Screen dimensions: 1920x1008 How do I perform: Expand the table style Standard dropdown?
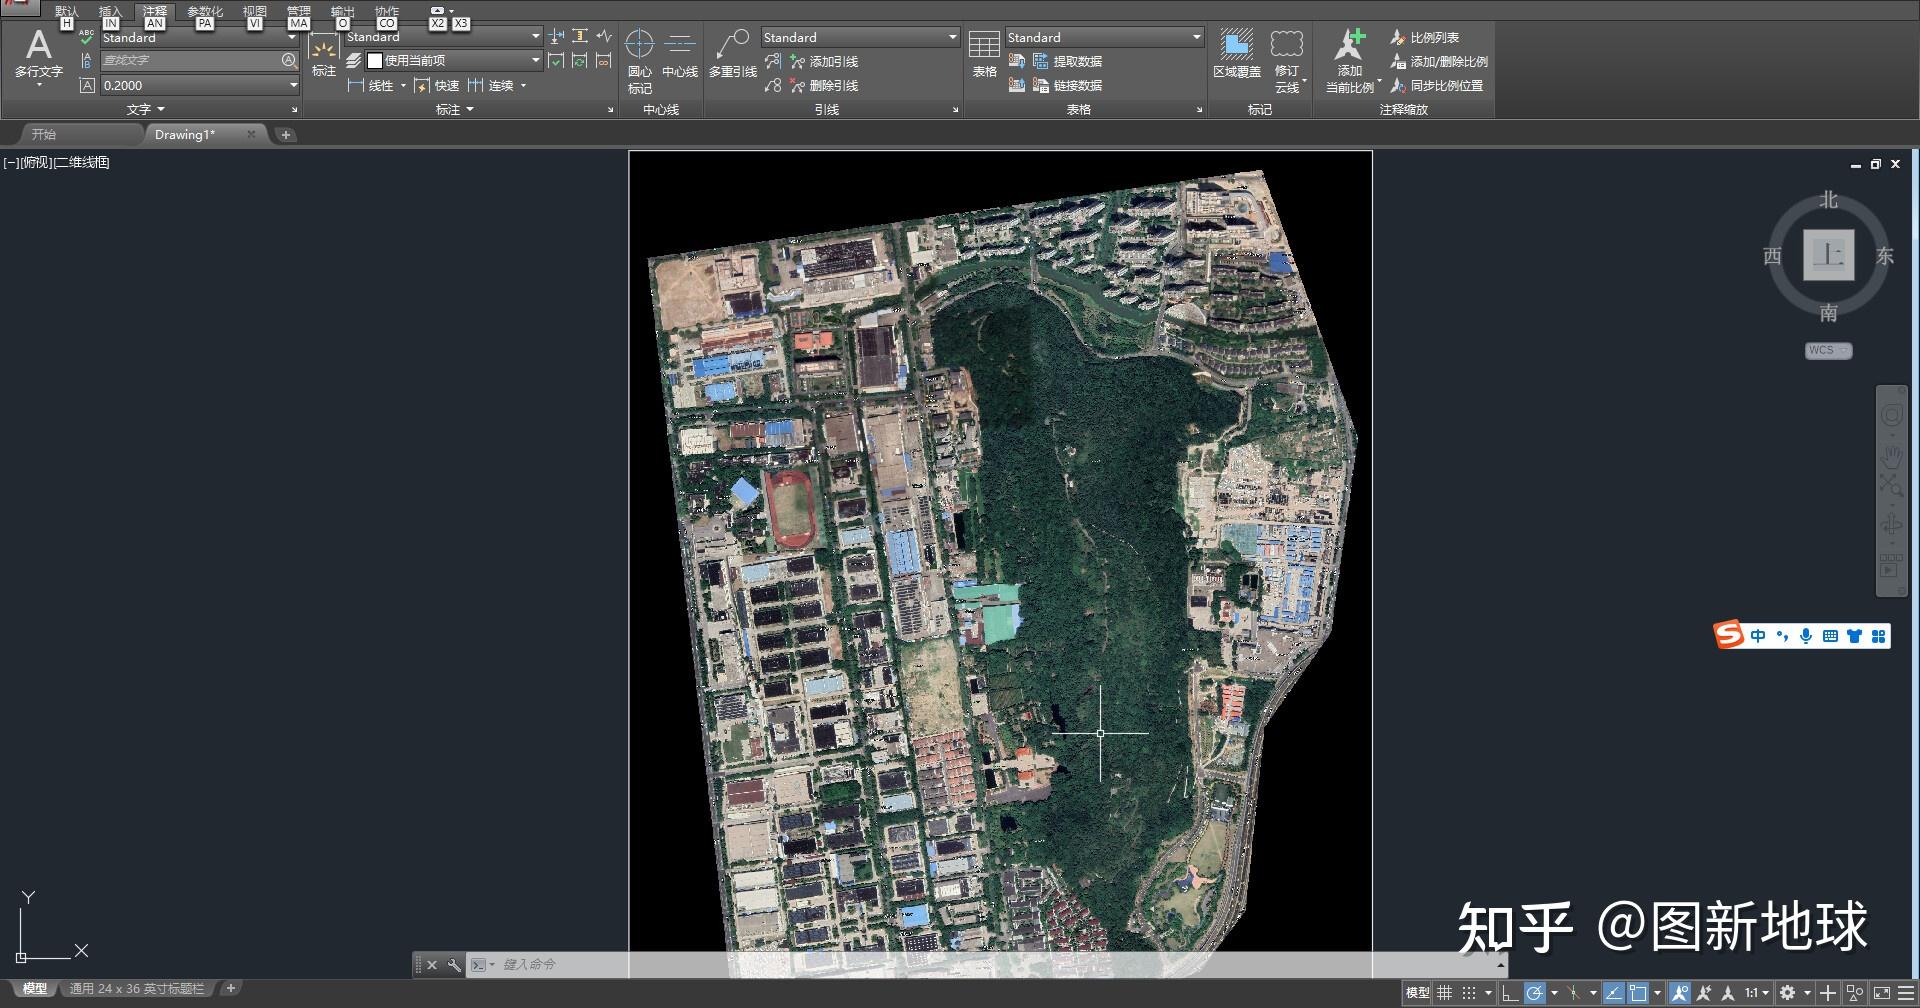pyautogui.click(x=1196, y=37)
